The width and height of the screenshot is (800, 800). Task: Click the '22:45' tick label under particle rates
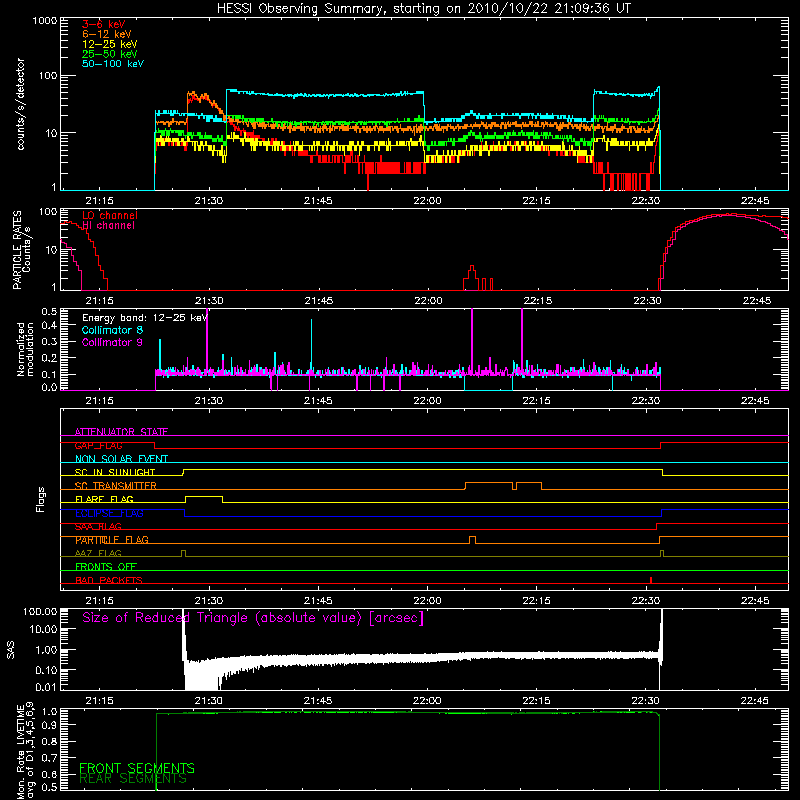coord(757,301)
